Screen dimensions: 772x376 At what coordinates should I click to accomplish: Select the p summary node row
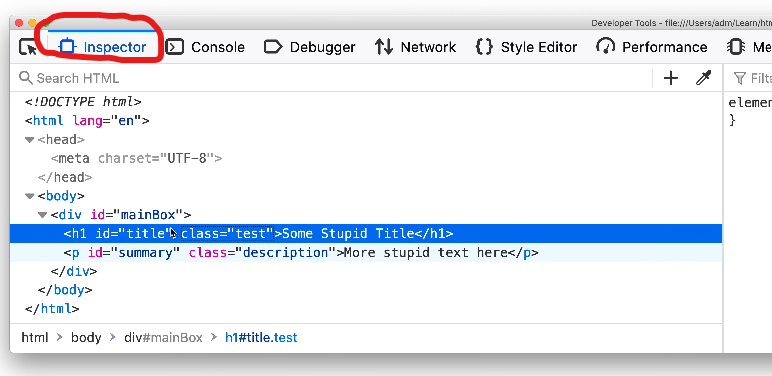(366, 252)
